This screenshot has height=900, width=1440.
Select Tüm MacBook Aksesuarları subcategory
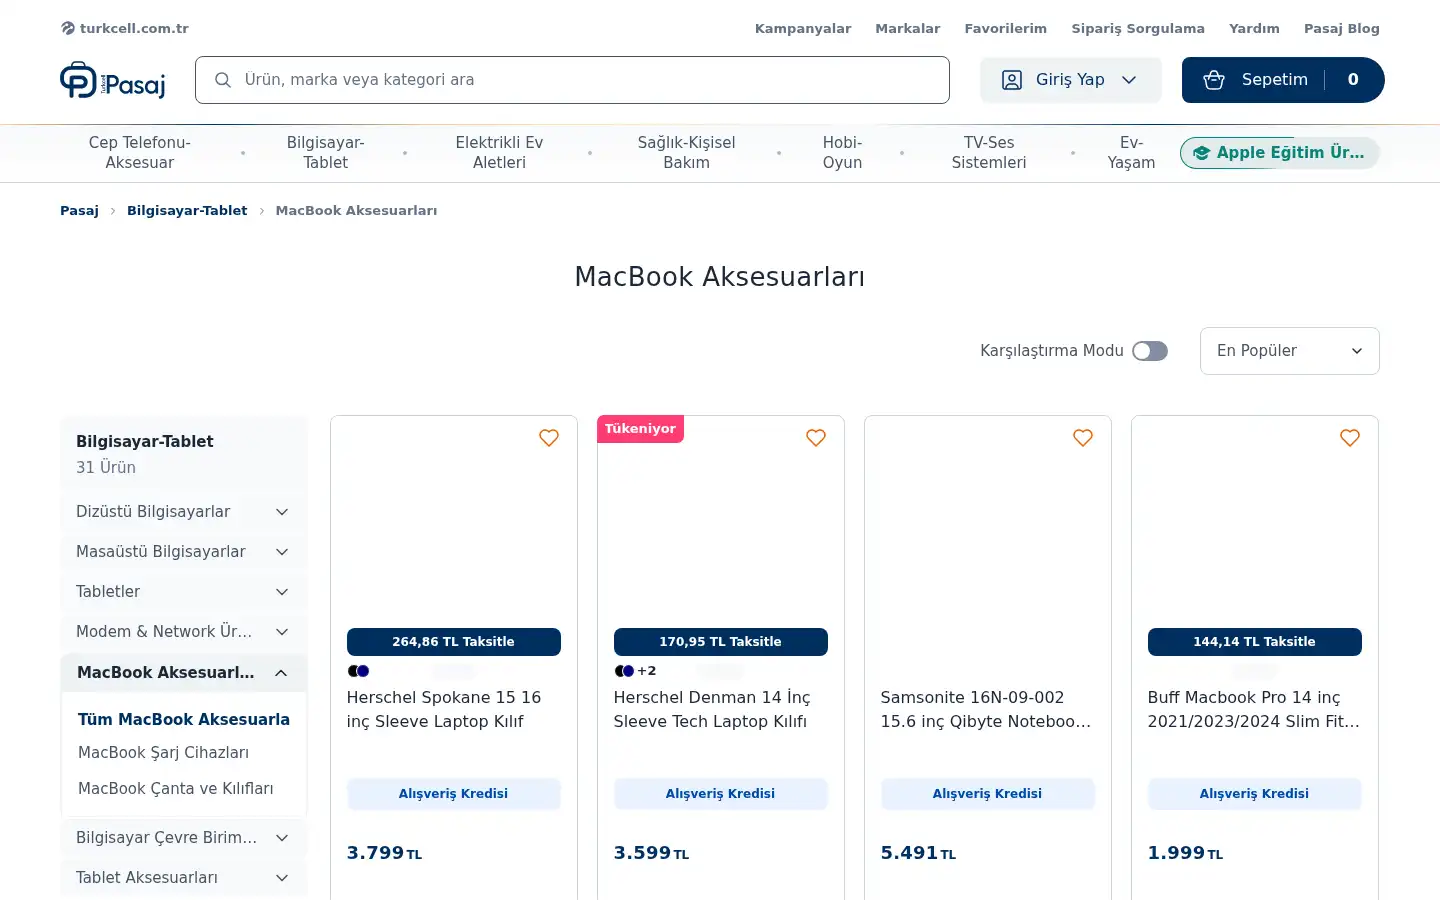184,720
